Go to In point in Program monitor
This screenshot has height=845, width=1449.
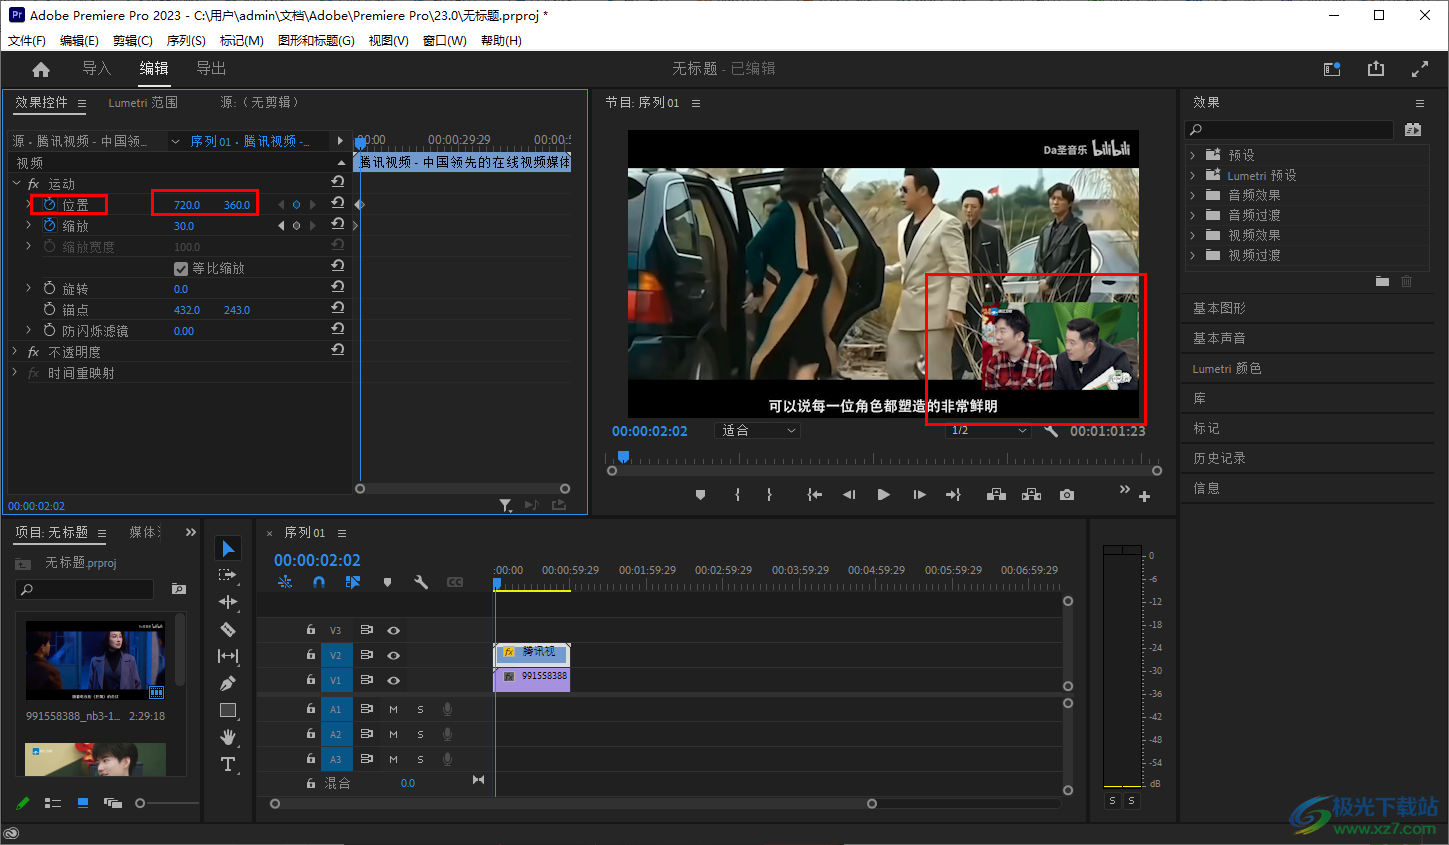815,494
